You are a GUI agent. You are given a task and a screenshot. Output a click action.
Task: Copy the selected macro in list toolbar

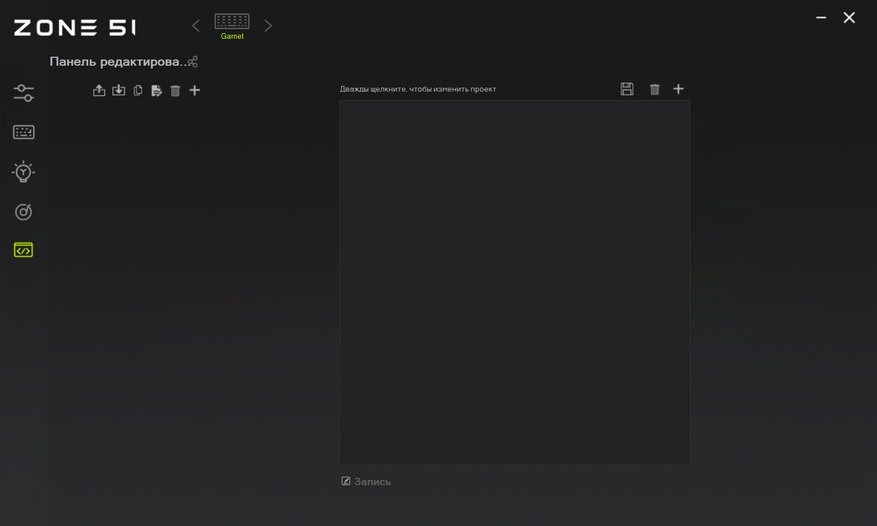point(138,91)
